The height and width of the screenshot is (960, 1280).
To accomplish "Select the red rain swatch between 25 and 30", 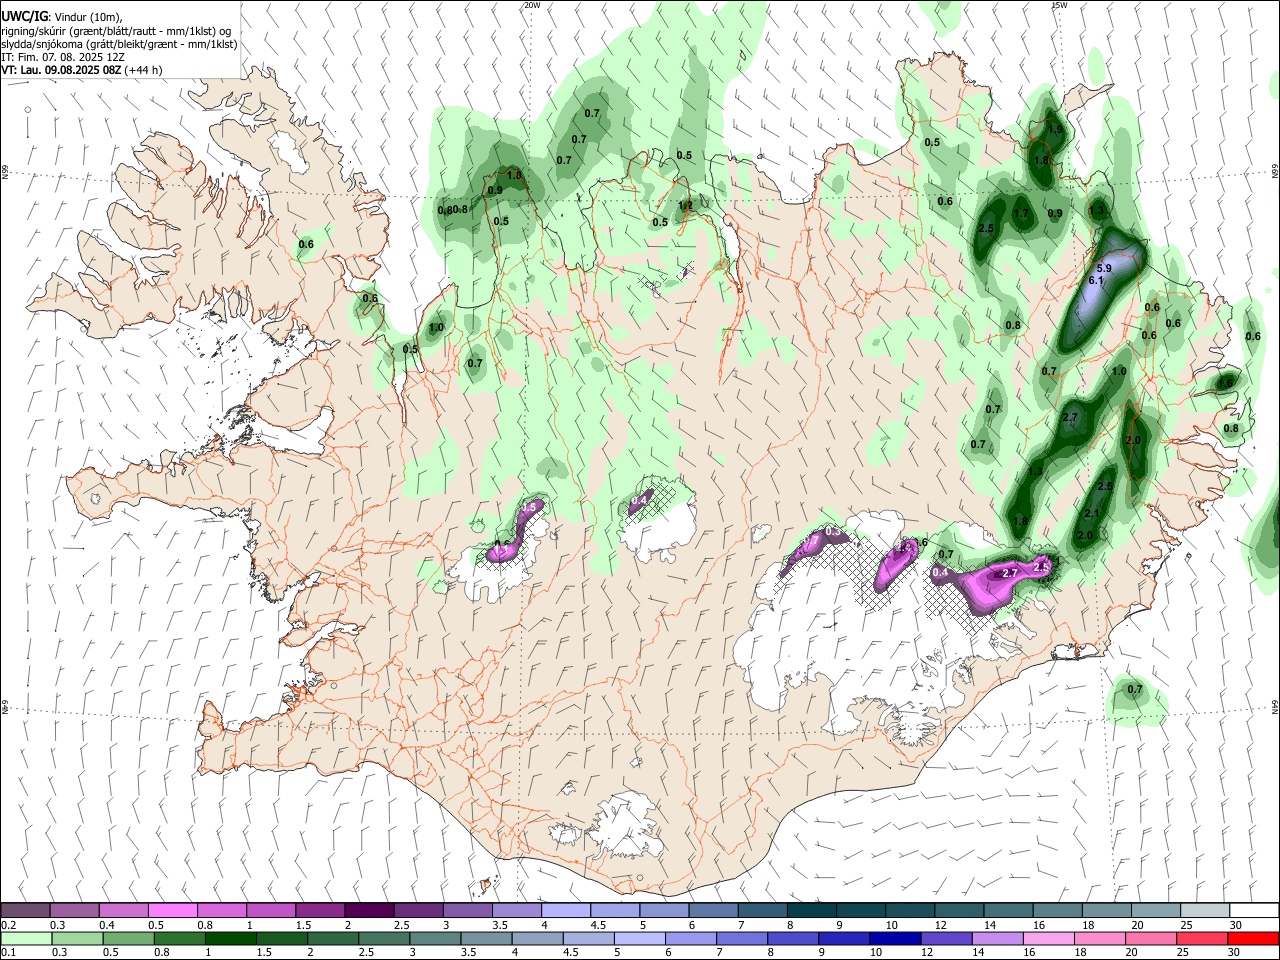I will click(1201, 938).
